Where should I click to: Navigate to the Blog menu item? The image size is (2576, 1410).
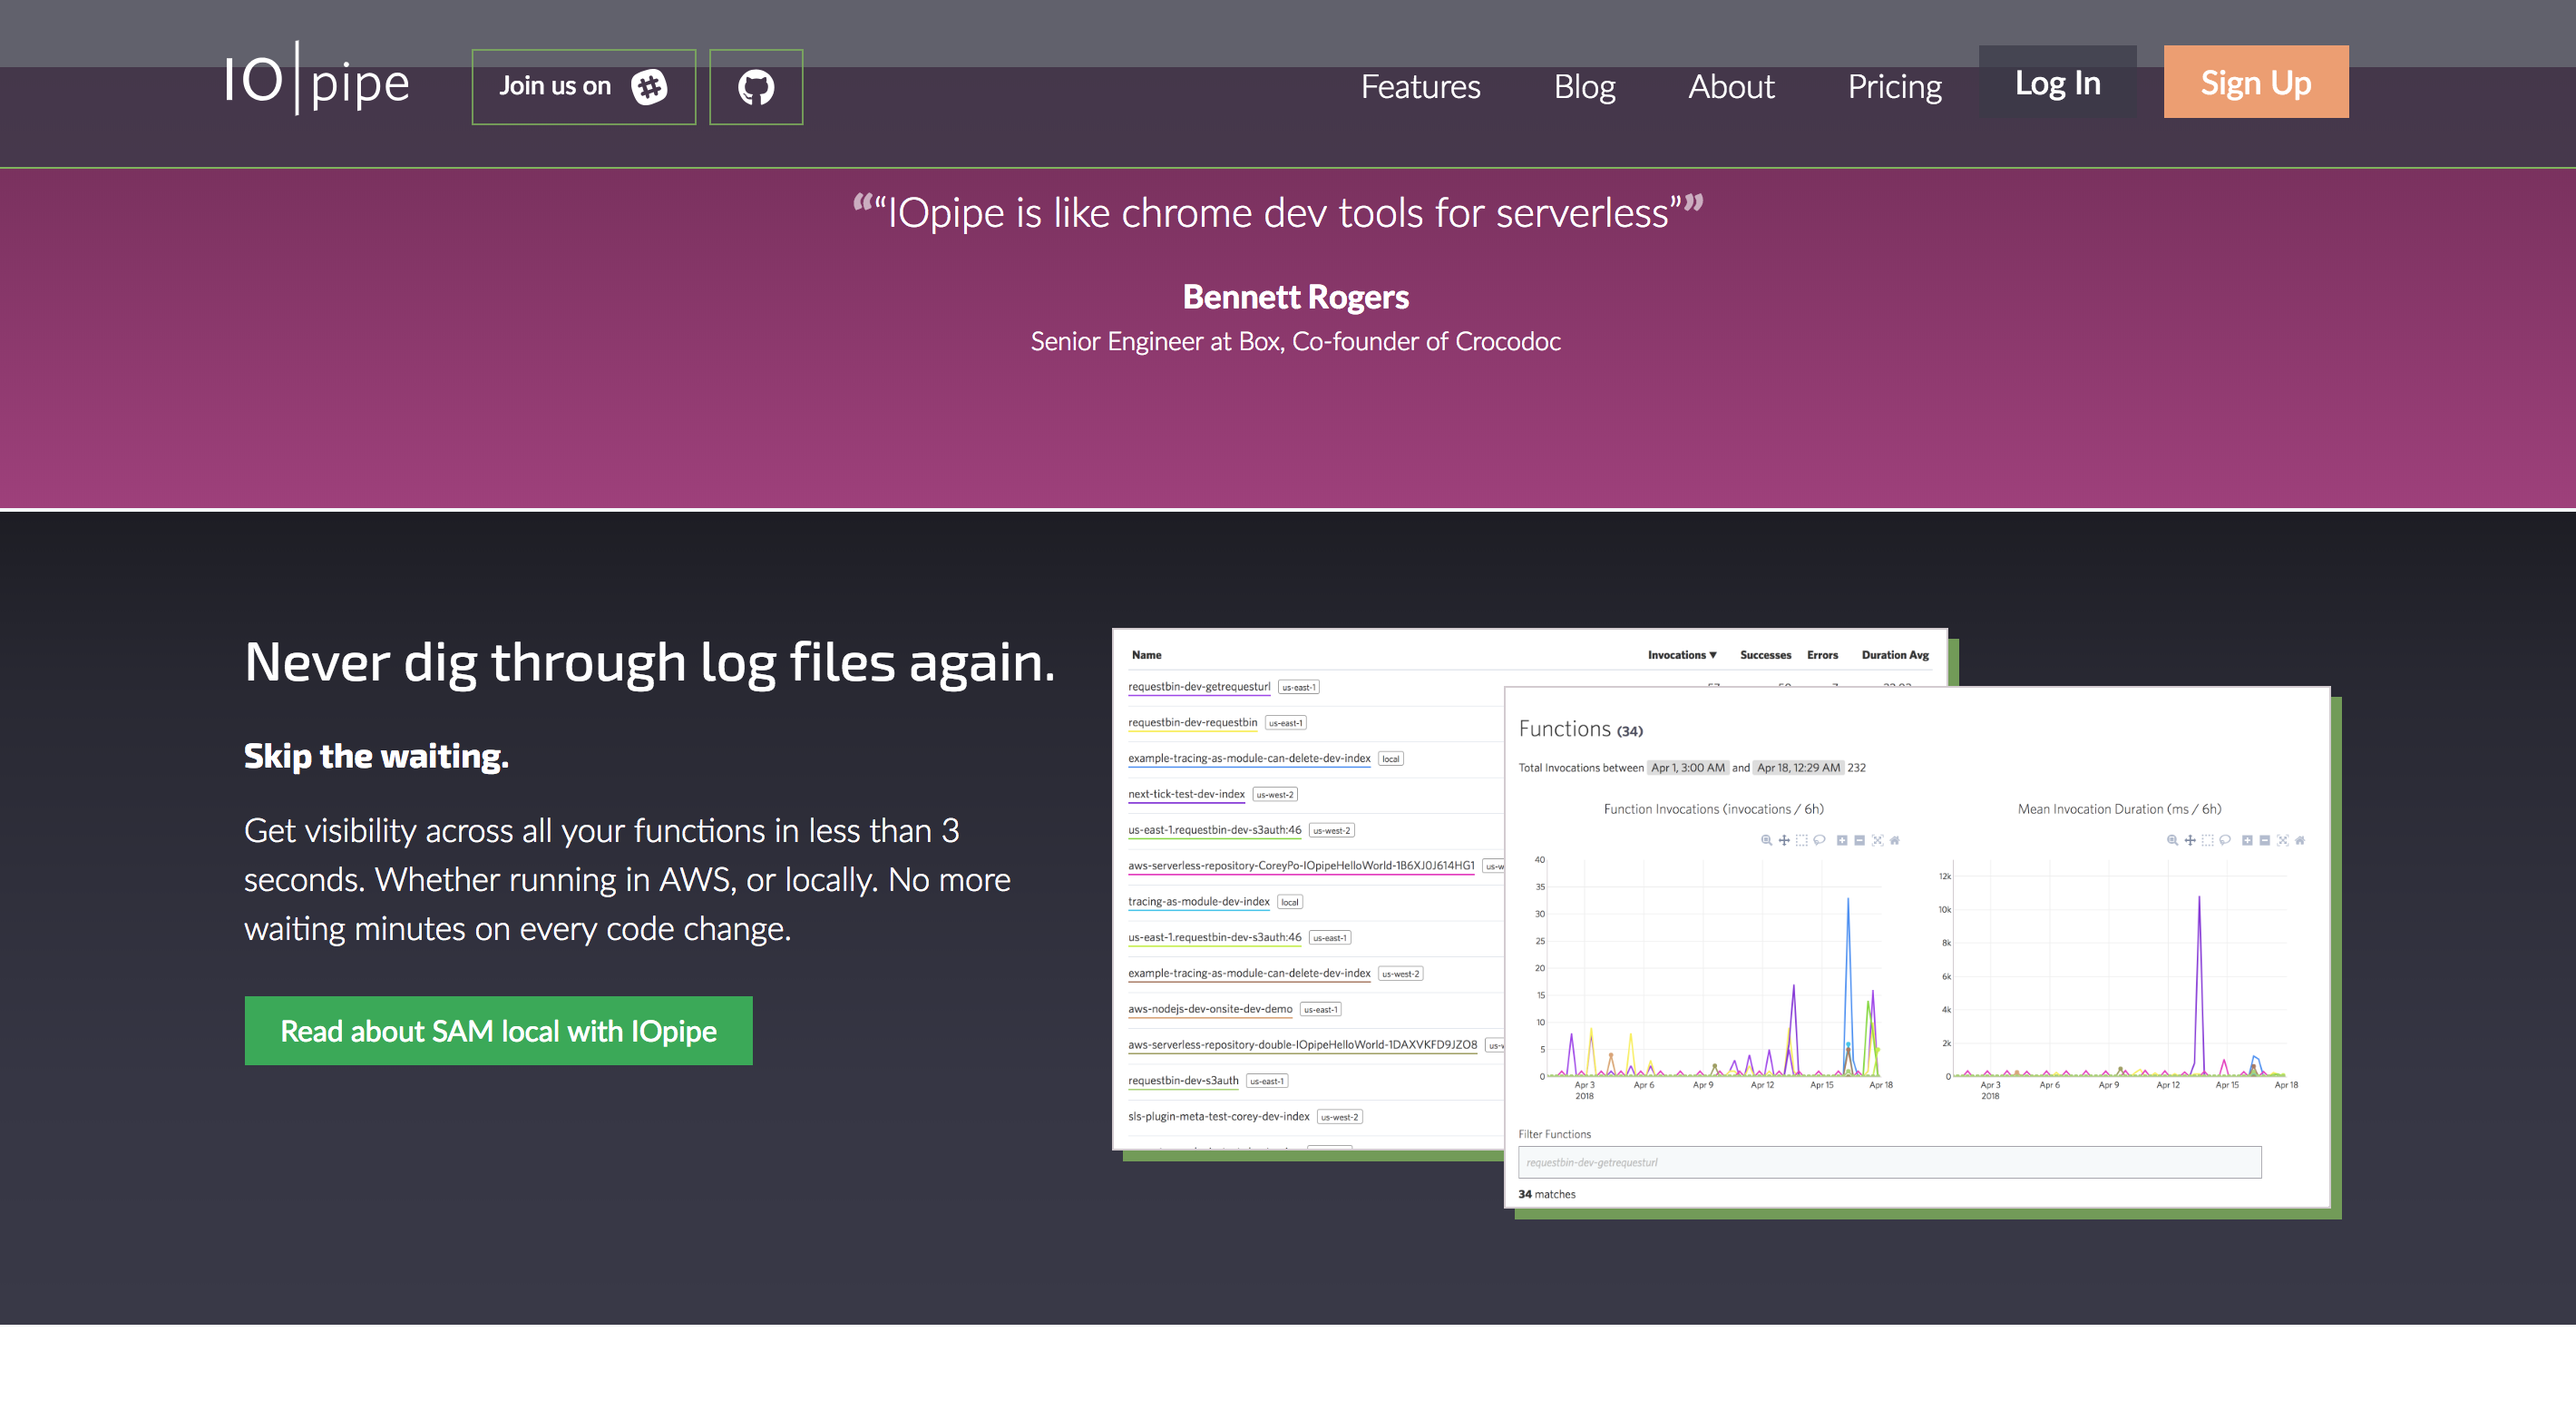point(1585,87)
